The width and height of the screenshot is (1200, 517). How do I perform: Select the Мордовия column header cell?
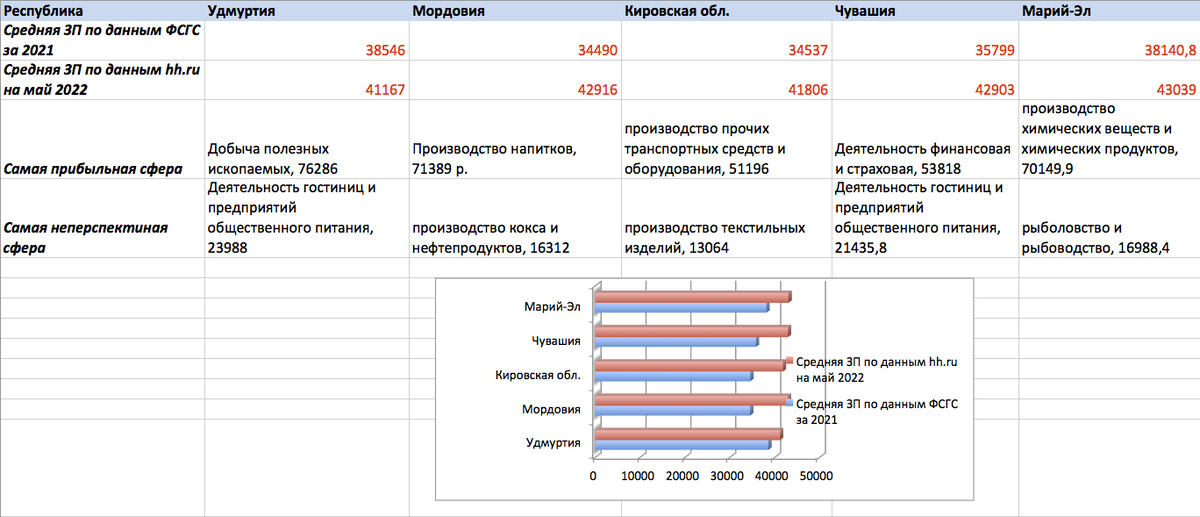pyautogui.click(x=515, y=10)
